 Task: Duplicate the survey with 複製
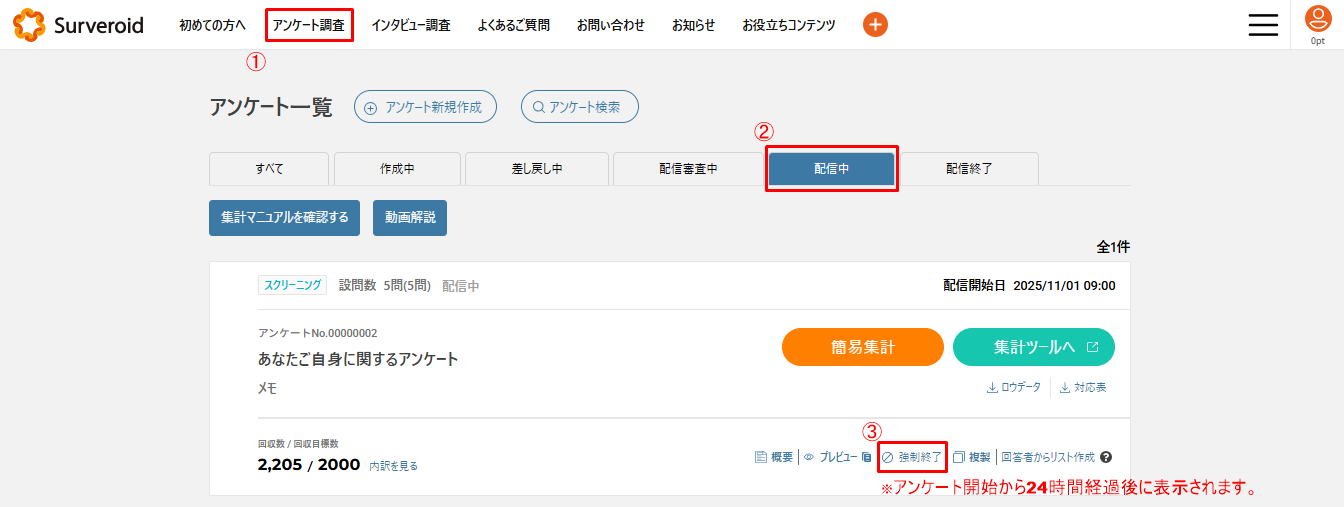971,457
